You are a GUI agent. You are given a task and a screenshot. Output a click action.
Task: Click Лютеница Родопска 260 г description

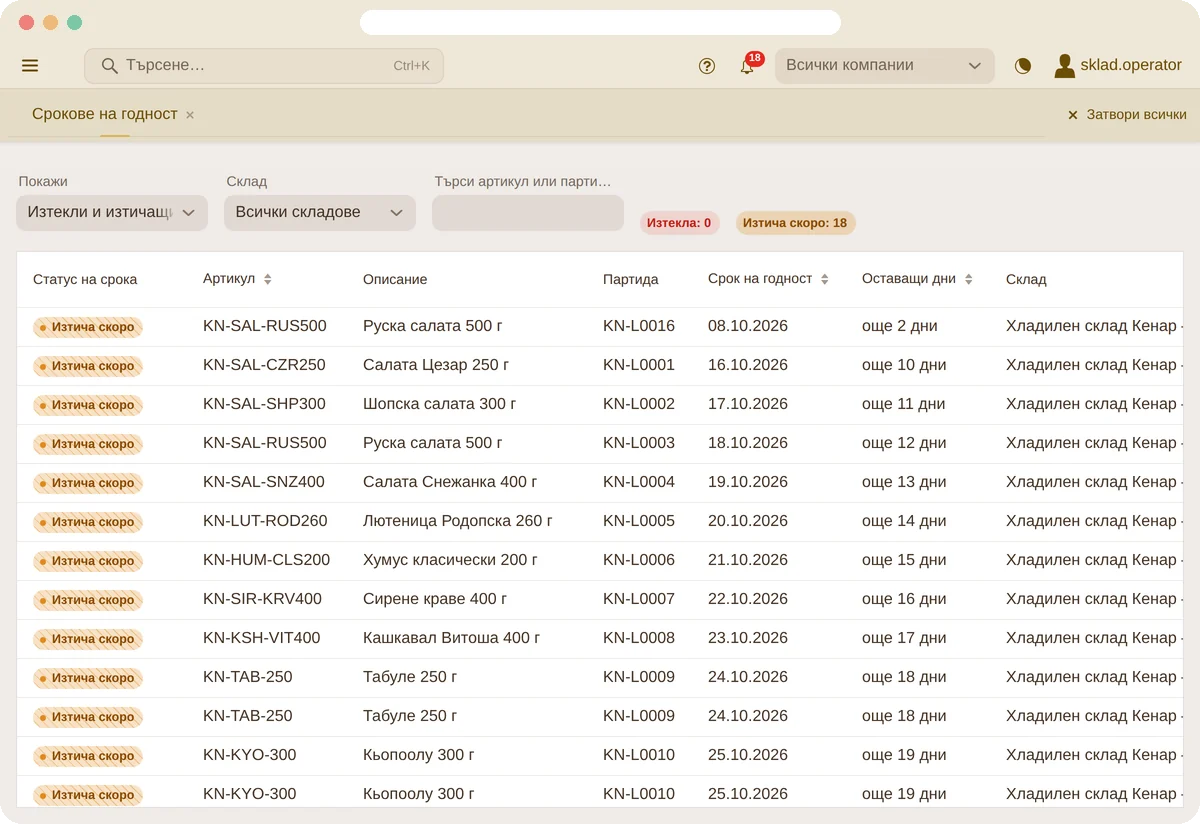pyautogui.click(x=458, y=521)
